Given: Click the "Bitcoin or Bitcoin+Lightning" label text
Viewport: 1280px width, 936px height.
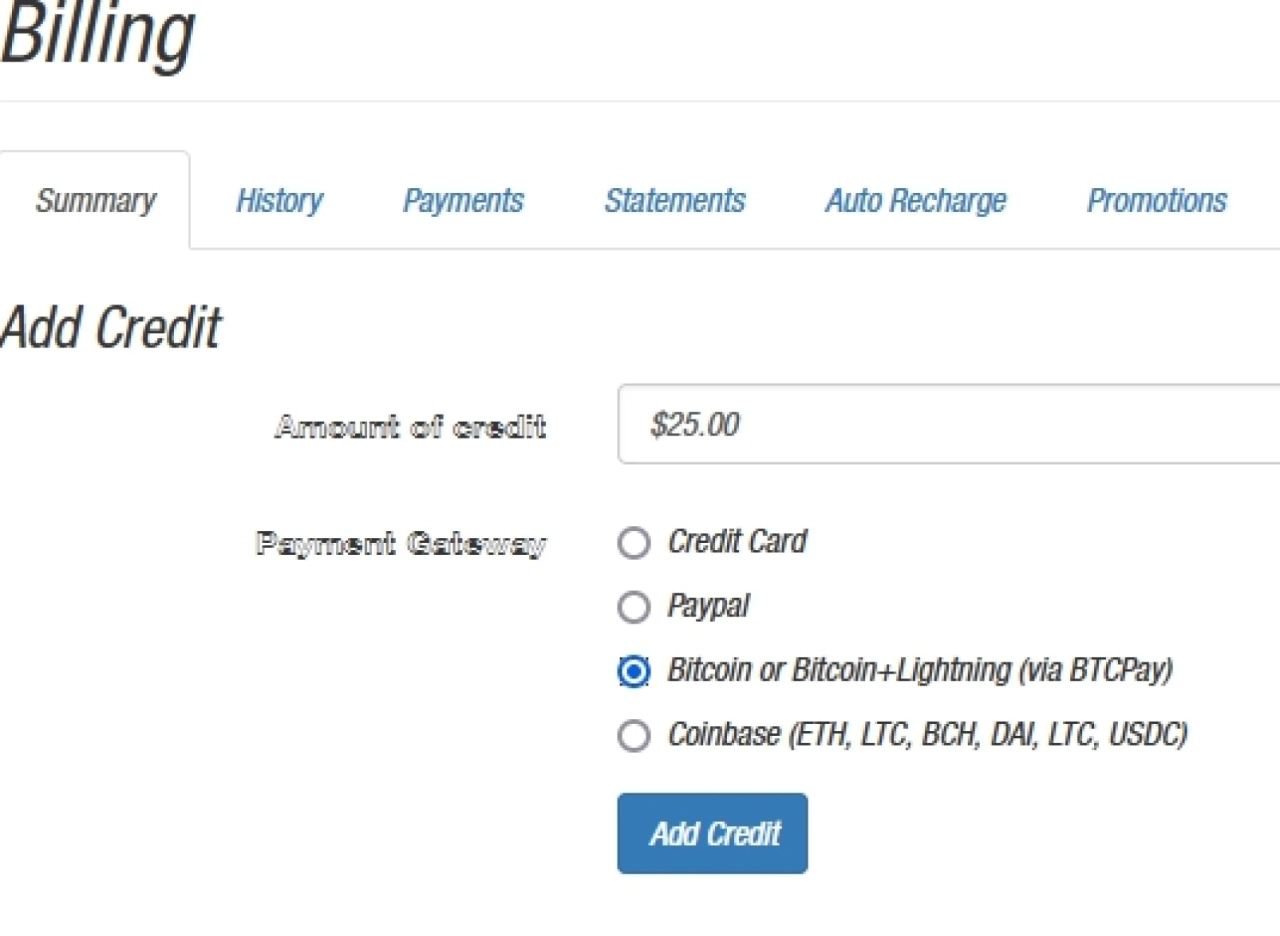Looking at the screenshot, I should tap(920, 670).
